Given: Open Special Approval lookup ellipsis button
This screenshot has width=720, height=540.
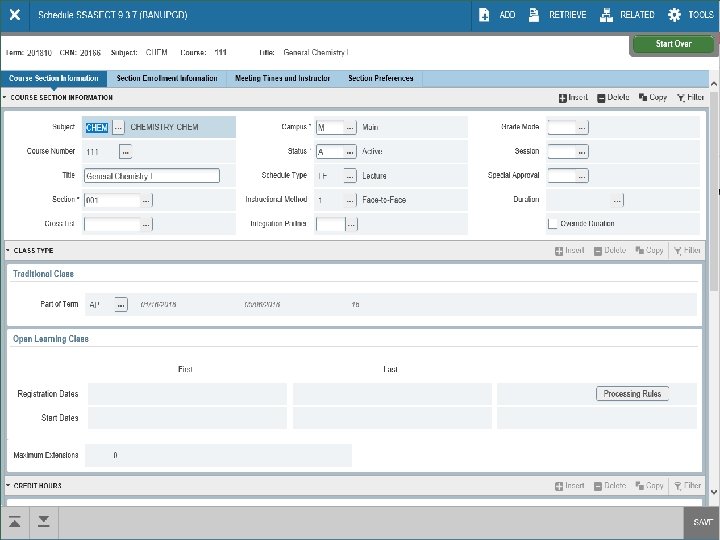Looking at the screenshot, I should 582,176.
